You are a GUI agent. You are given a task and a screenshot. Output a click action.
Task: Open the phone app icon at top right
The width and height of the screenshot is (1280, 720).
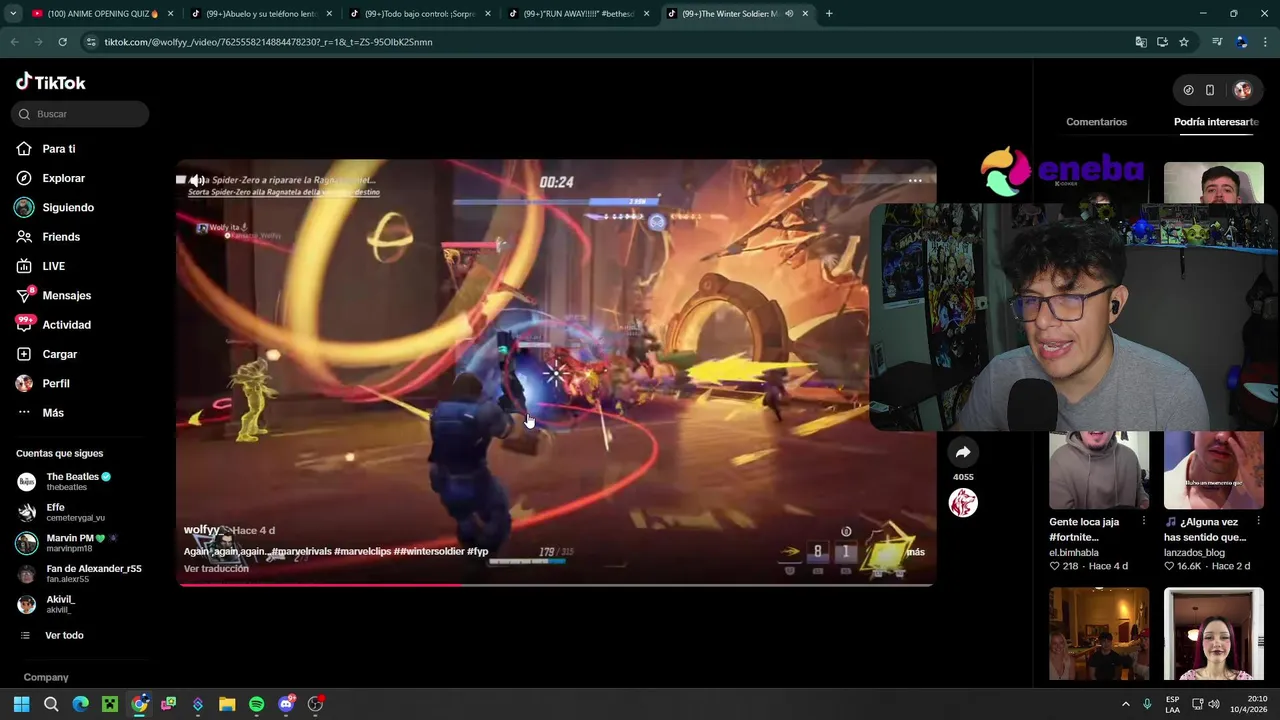[1210, 90]
